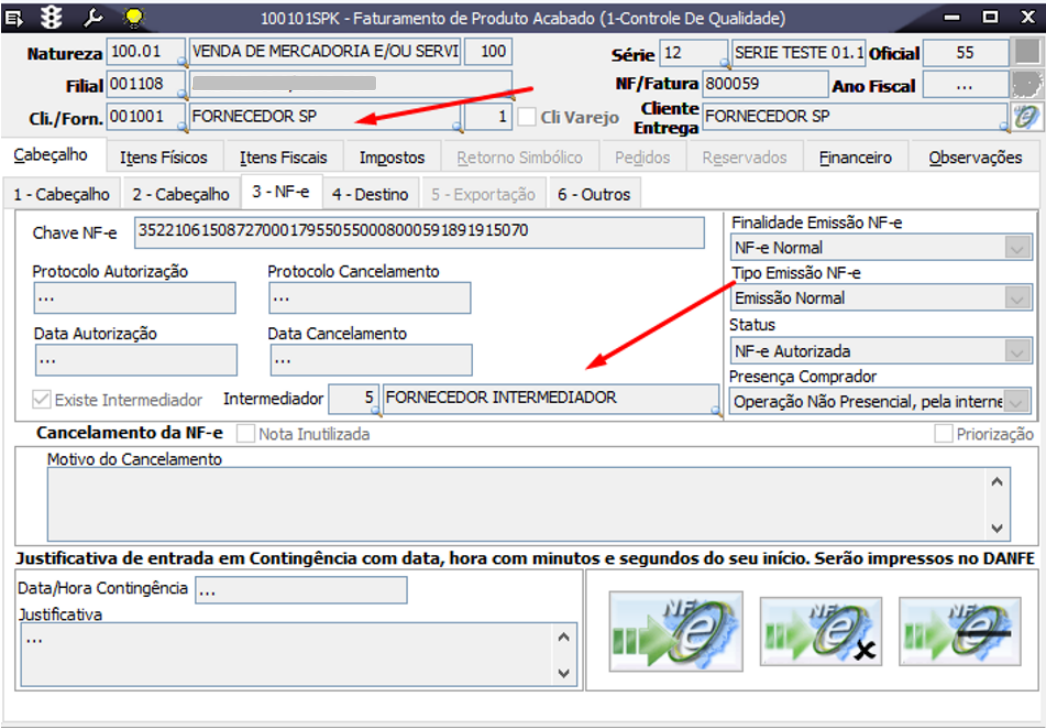This screenshot has width=1046, height=728.
Task: Click the Intermediador code field showing 5
Action: [354, 399]
